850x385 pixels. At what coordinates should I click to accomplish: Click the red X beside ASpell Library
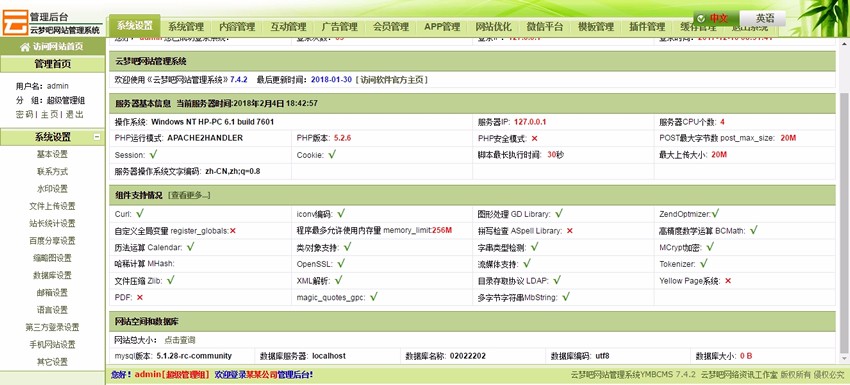pos(570,231)
